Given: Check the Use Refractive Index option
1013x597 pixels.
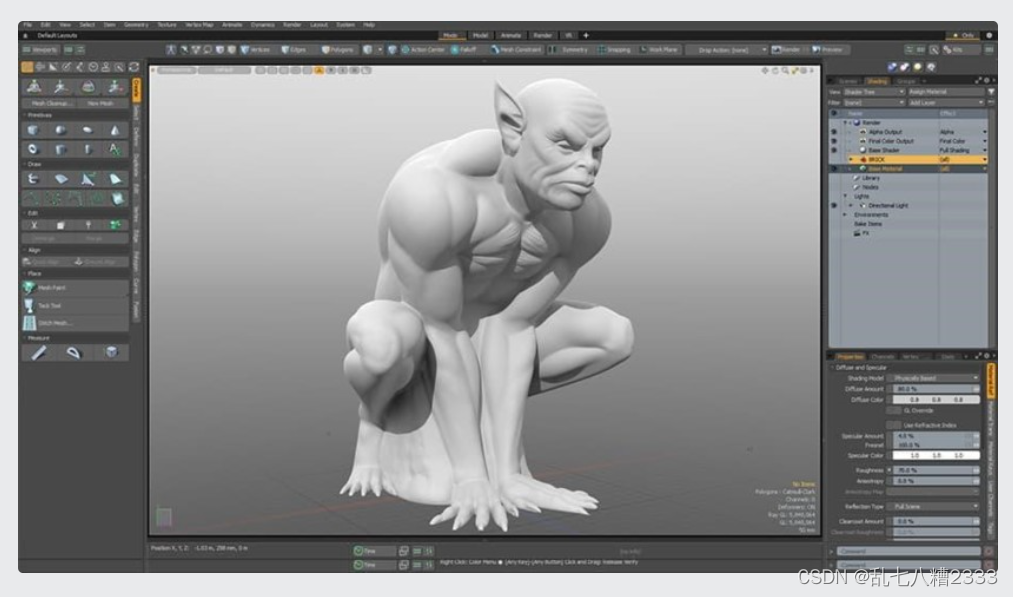Looking at the screenshot, I should 893,425.
